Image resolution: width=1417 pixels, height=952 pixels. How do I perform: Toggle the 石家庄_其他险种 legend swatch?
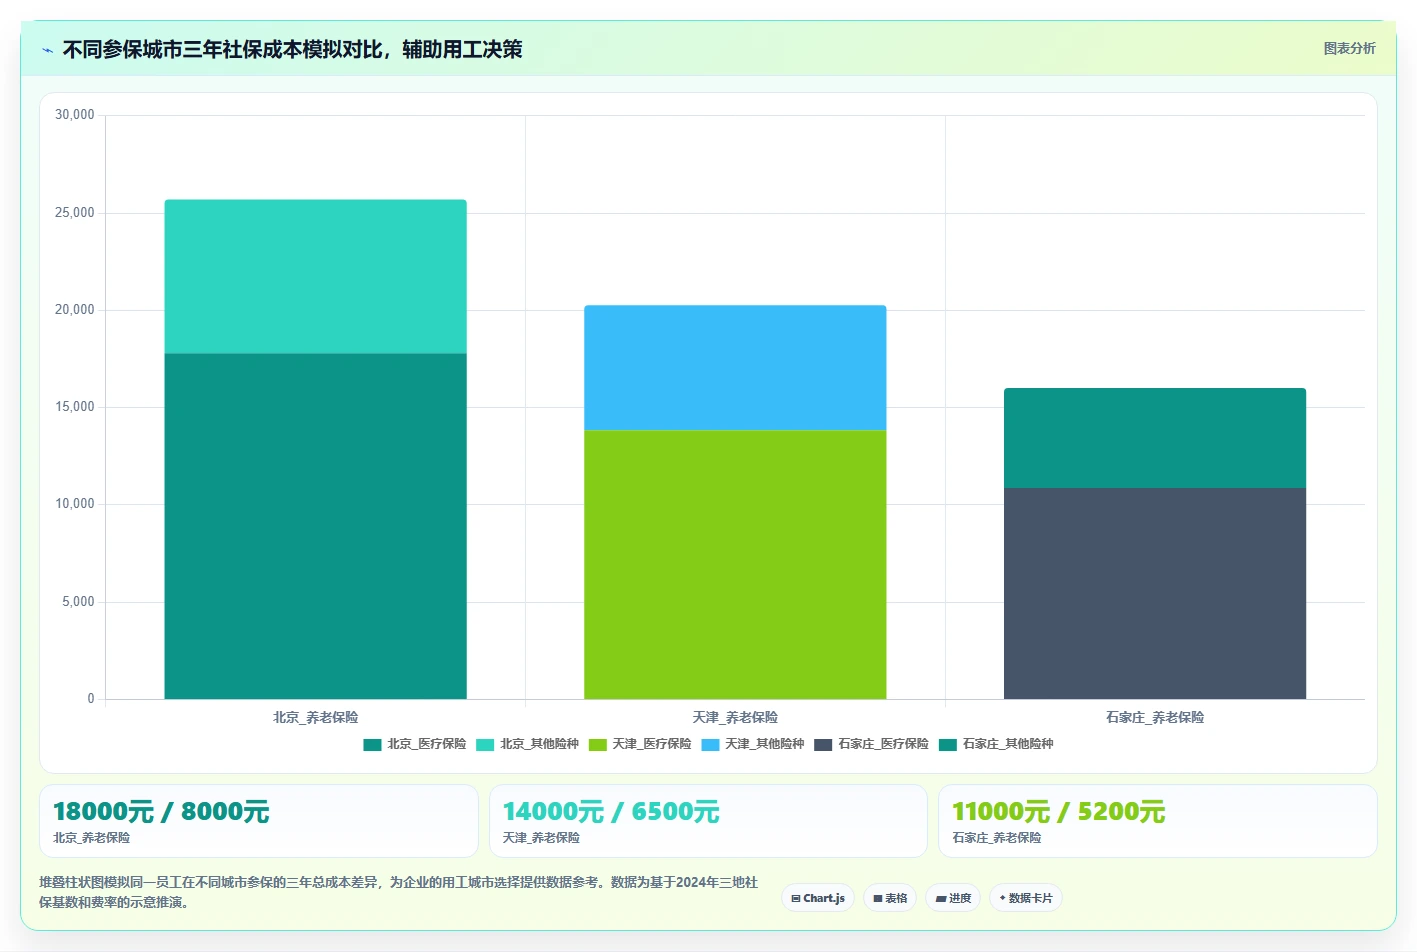(x=948, y=744)
